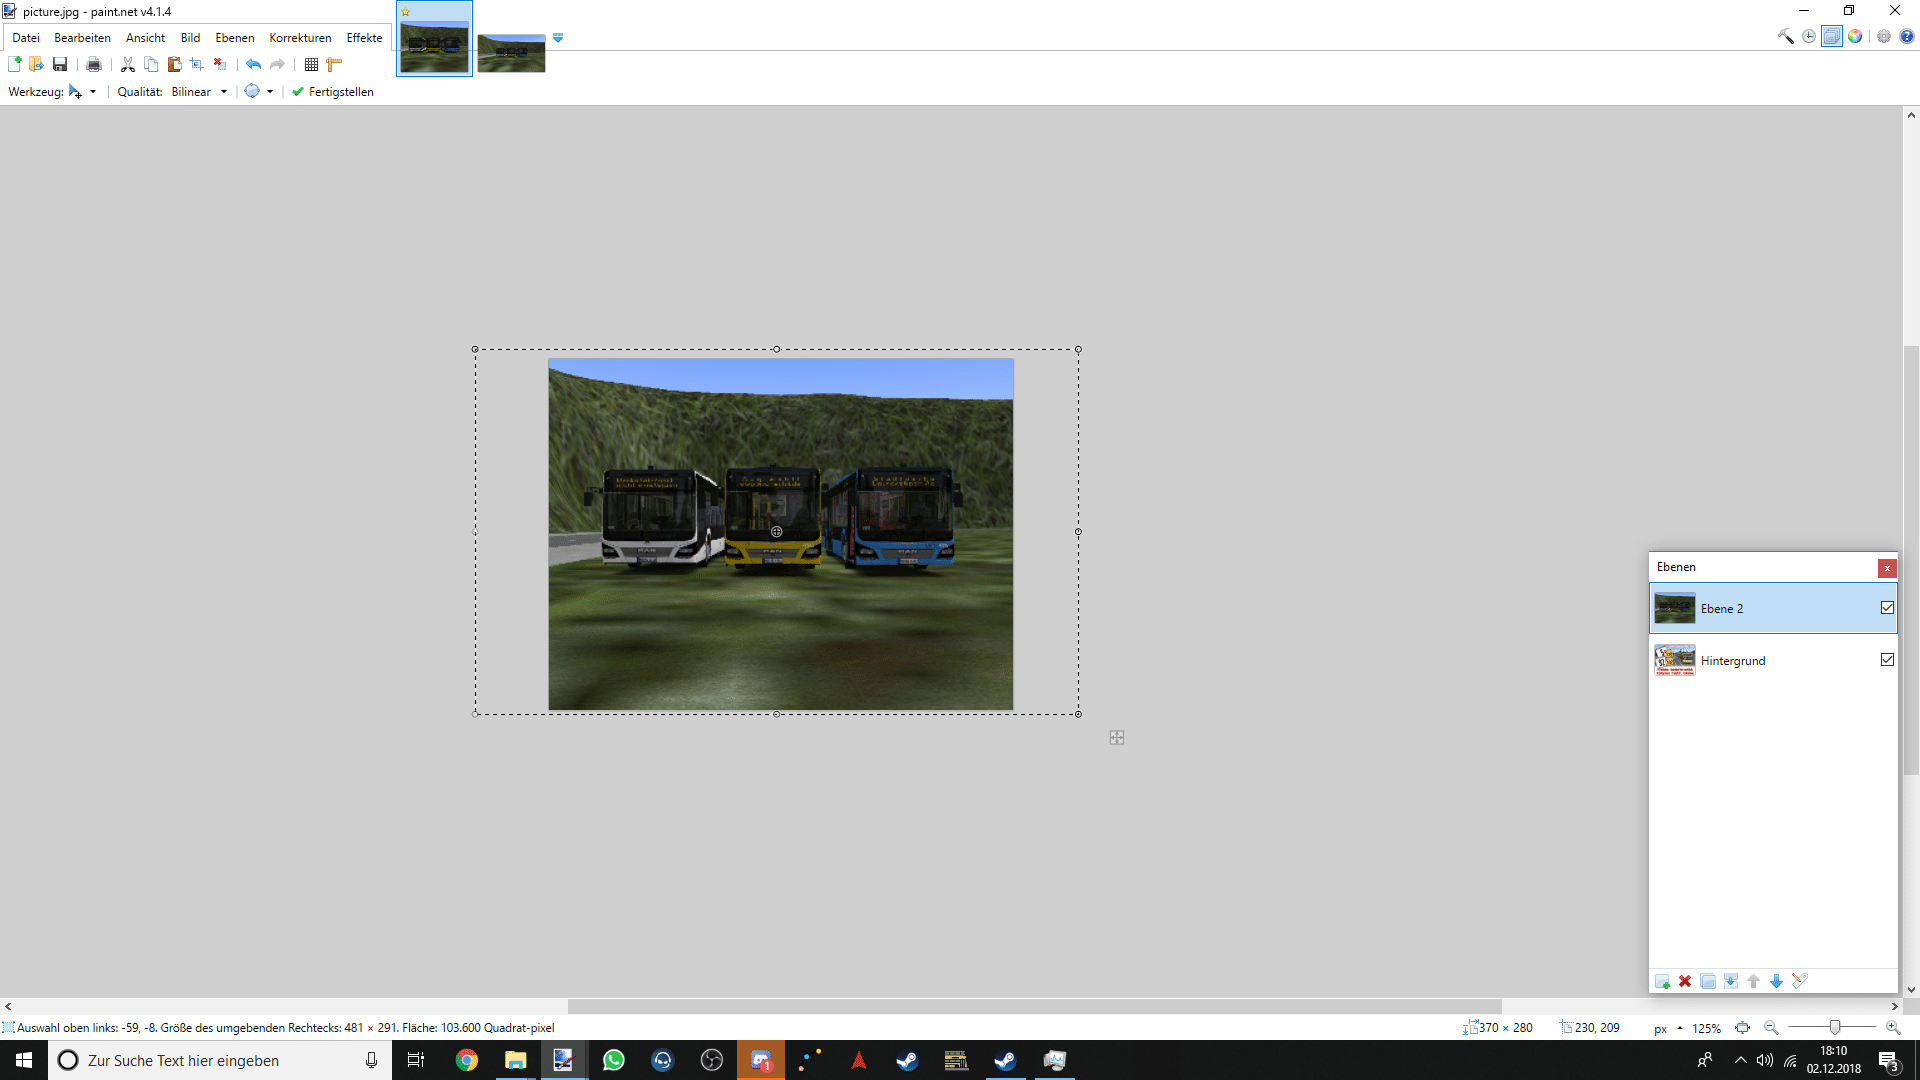Click the Crop to Selection icon
The height and width of the screenshot is (1080, 1920).
pyautogui.click(x=197, y=65)
